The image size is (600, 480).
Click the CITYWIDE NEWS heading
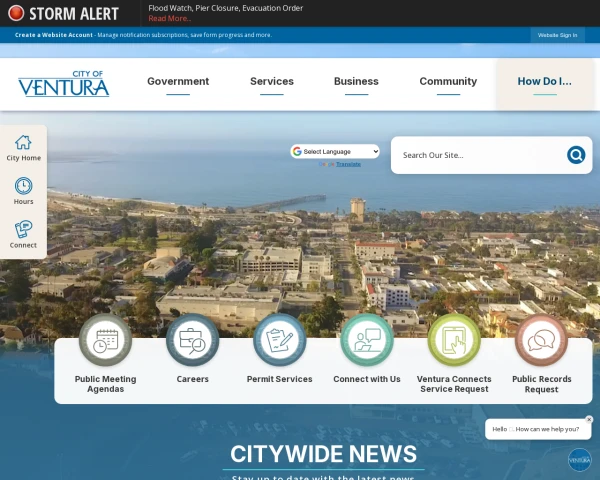(x=323, y=454)
